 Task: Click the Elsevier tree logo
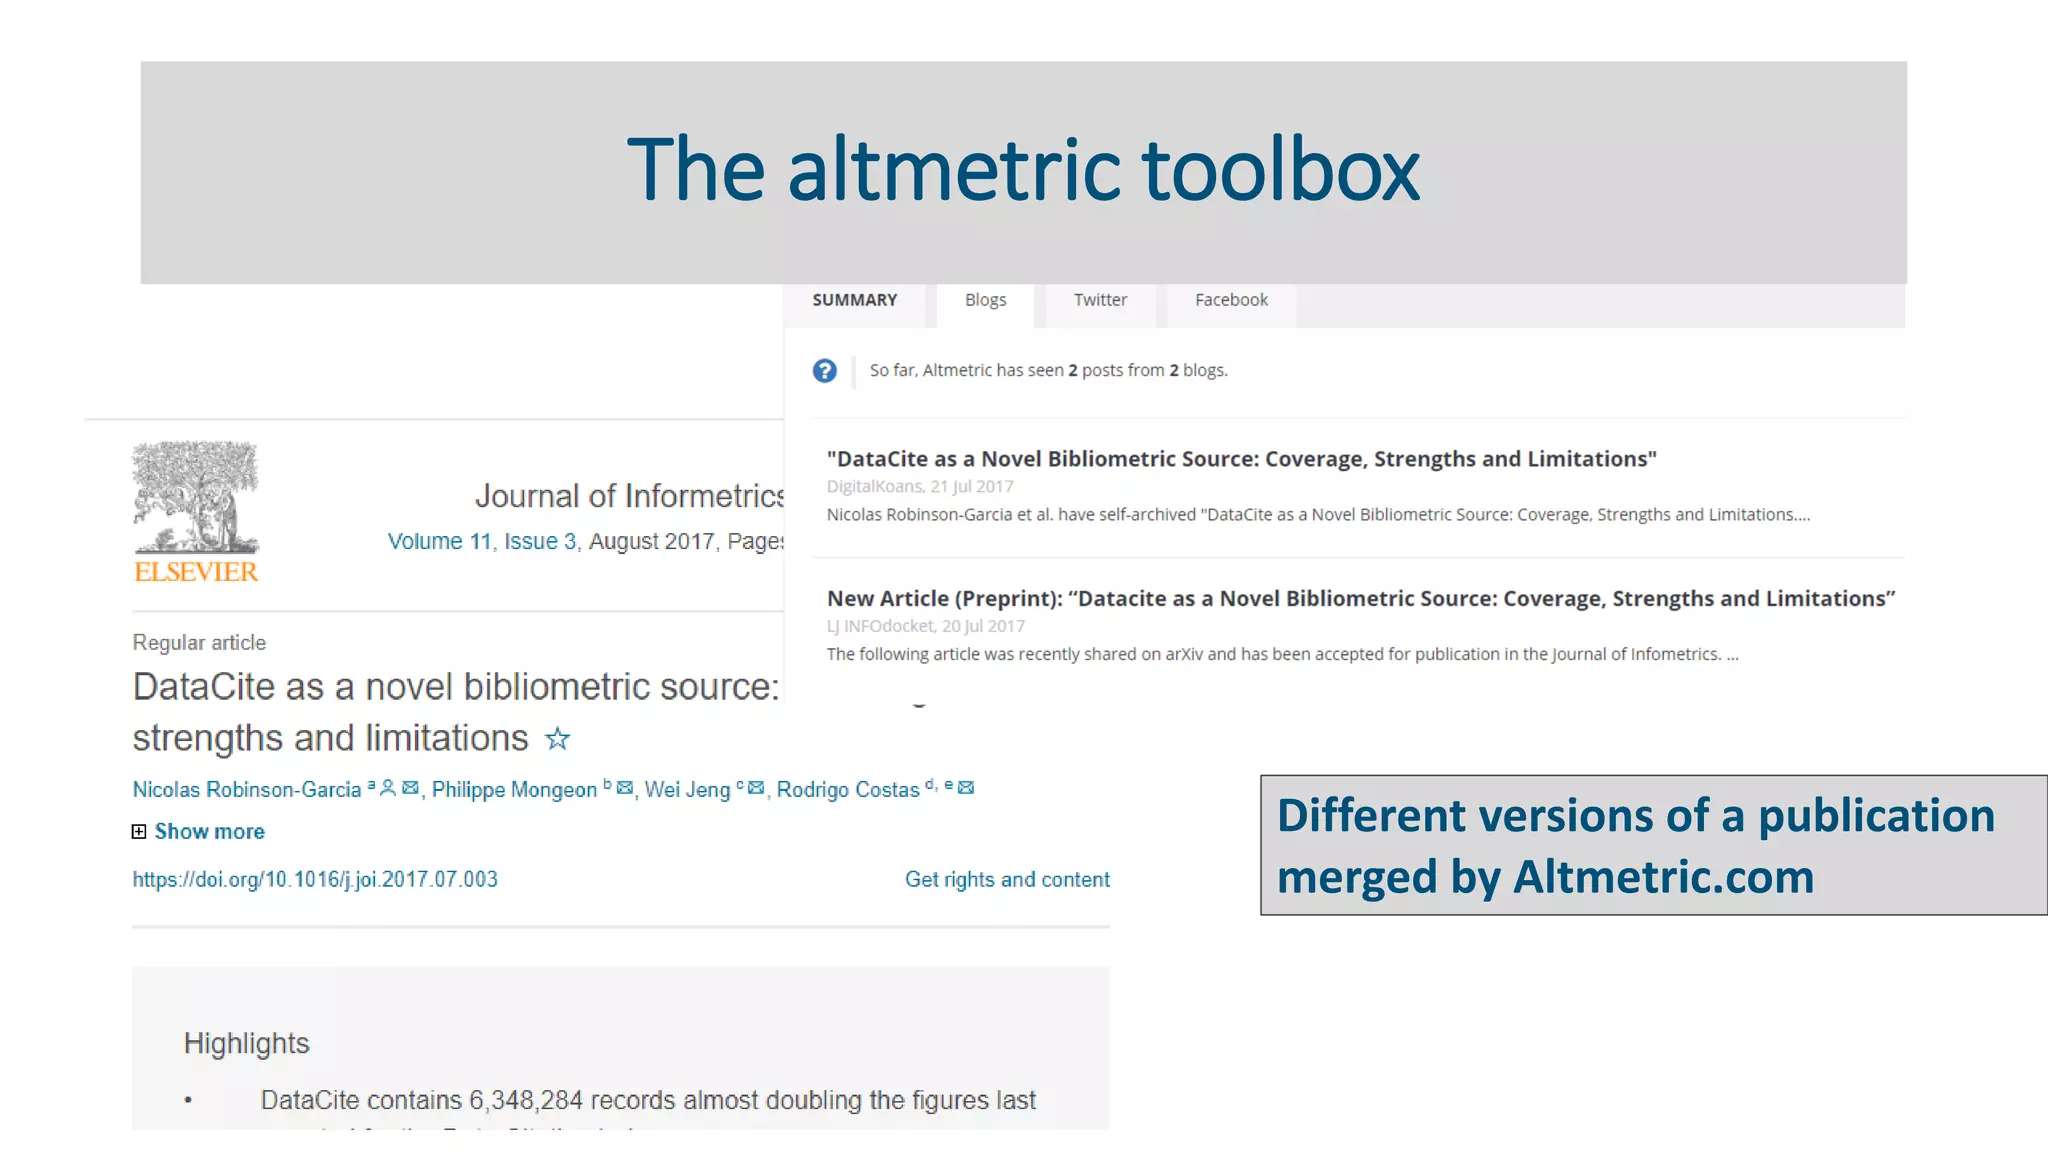[x=196, y=497]
